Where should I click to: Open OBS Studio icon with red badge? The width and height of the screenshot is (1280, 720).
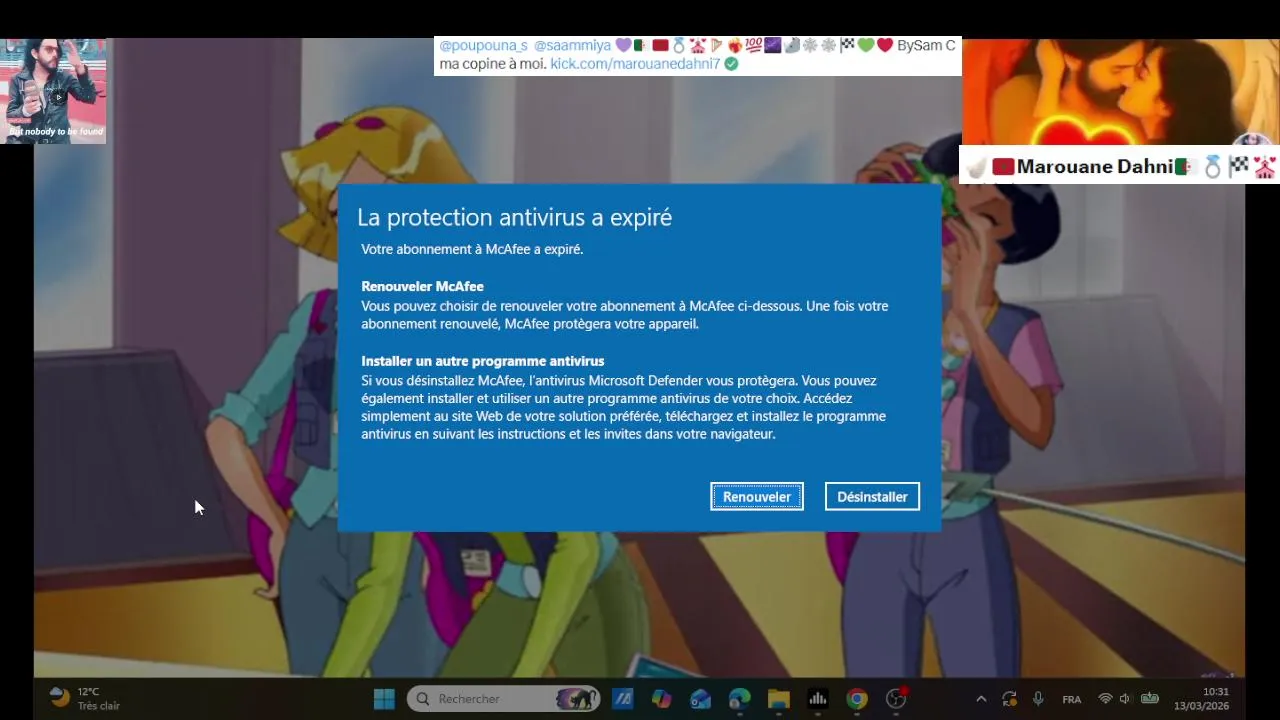tap(896, 699)
